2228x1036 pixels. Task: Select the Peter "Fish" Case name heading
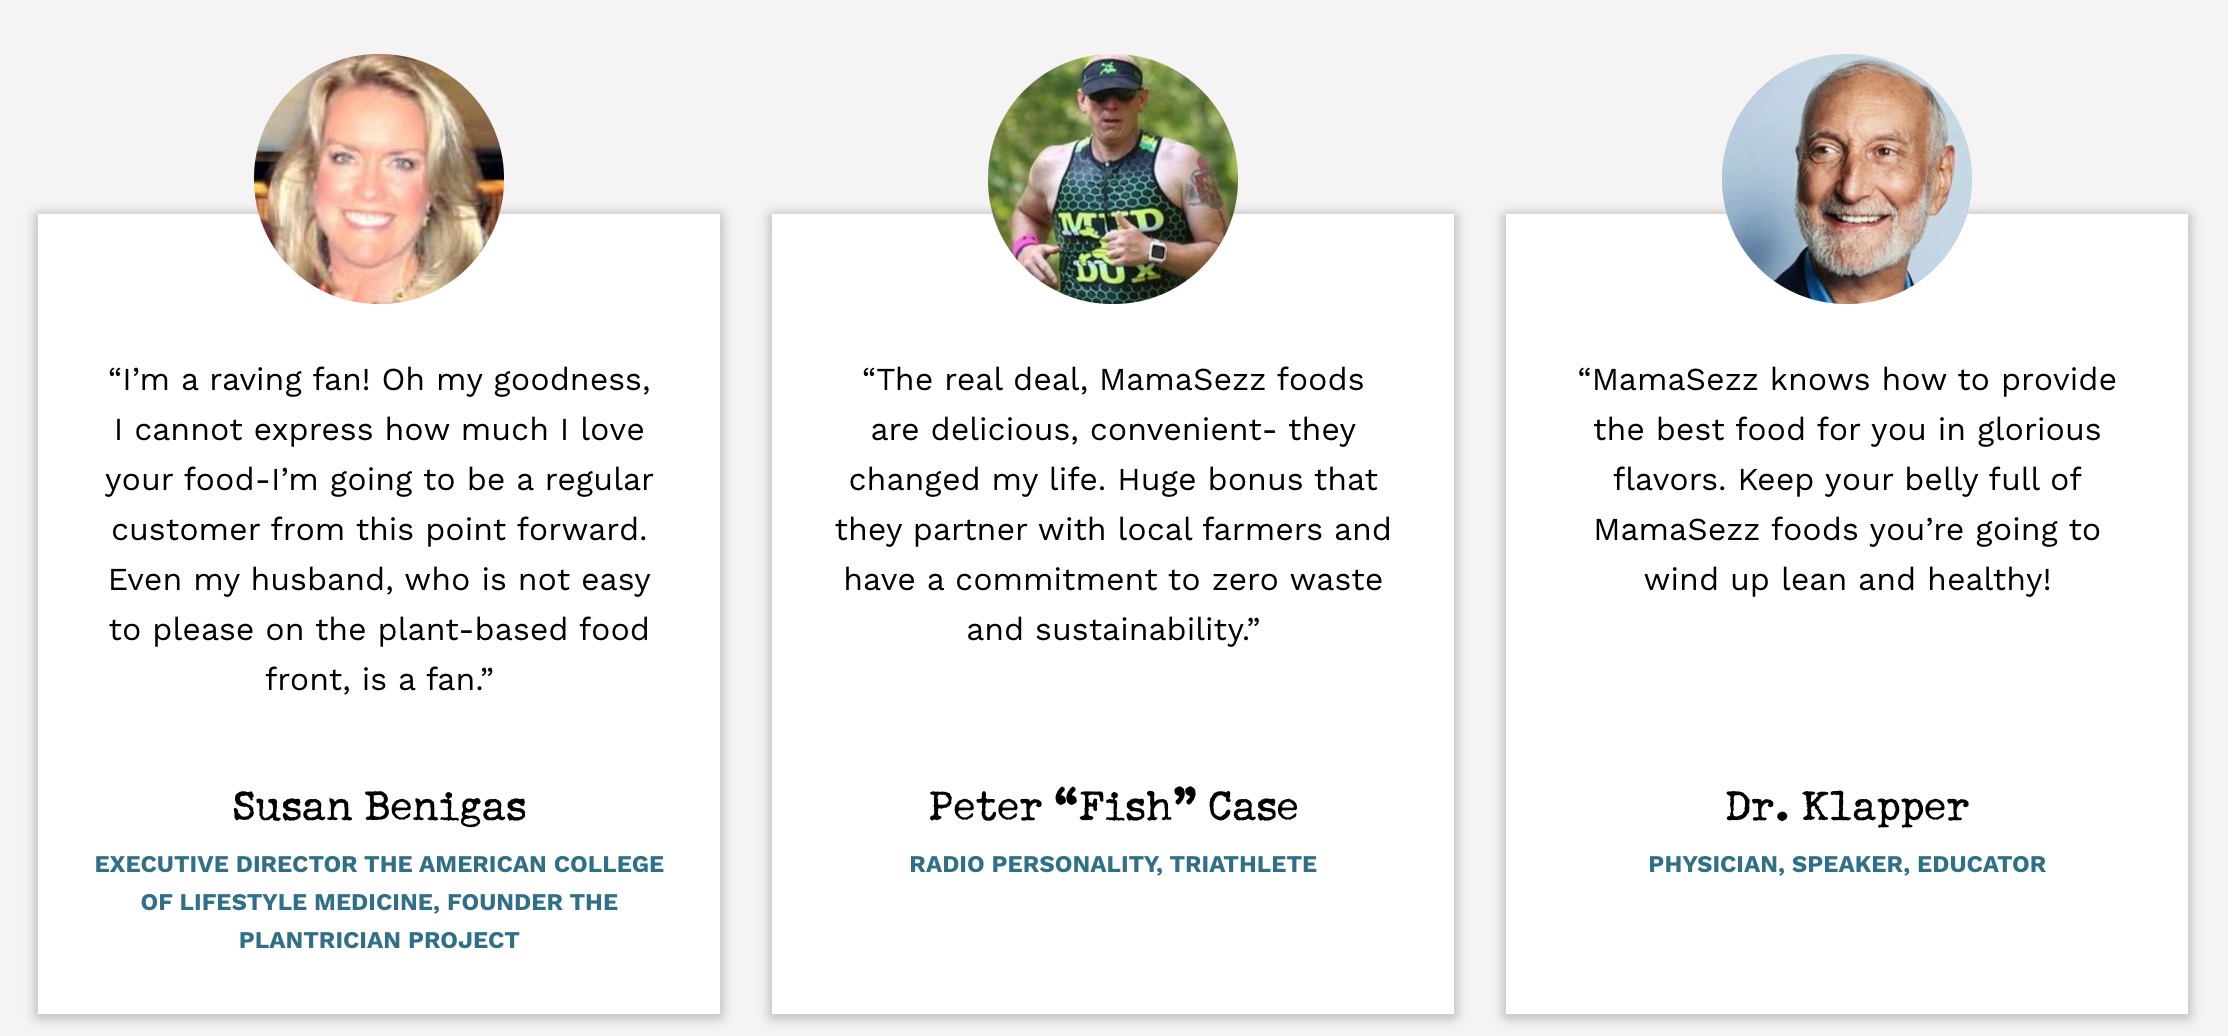click(1113, 807)
